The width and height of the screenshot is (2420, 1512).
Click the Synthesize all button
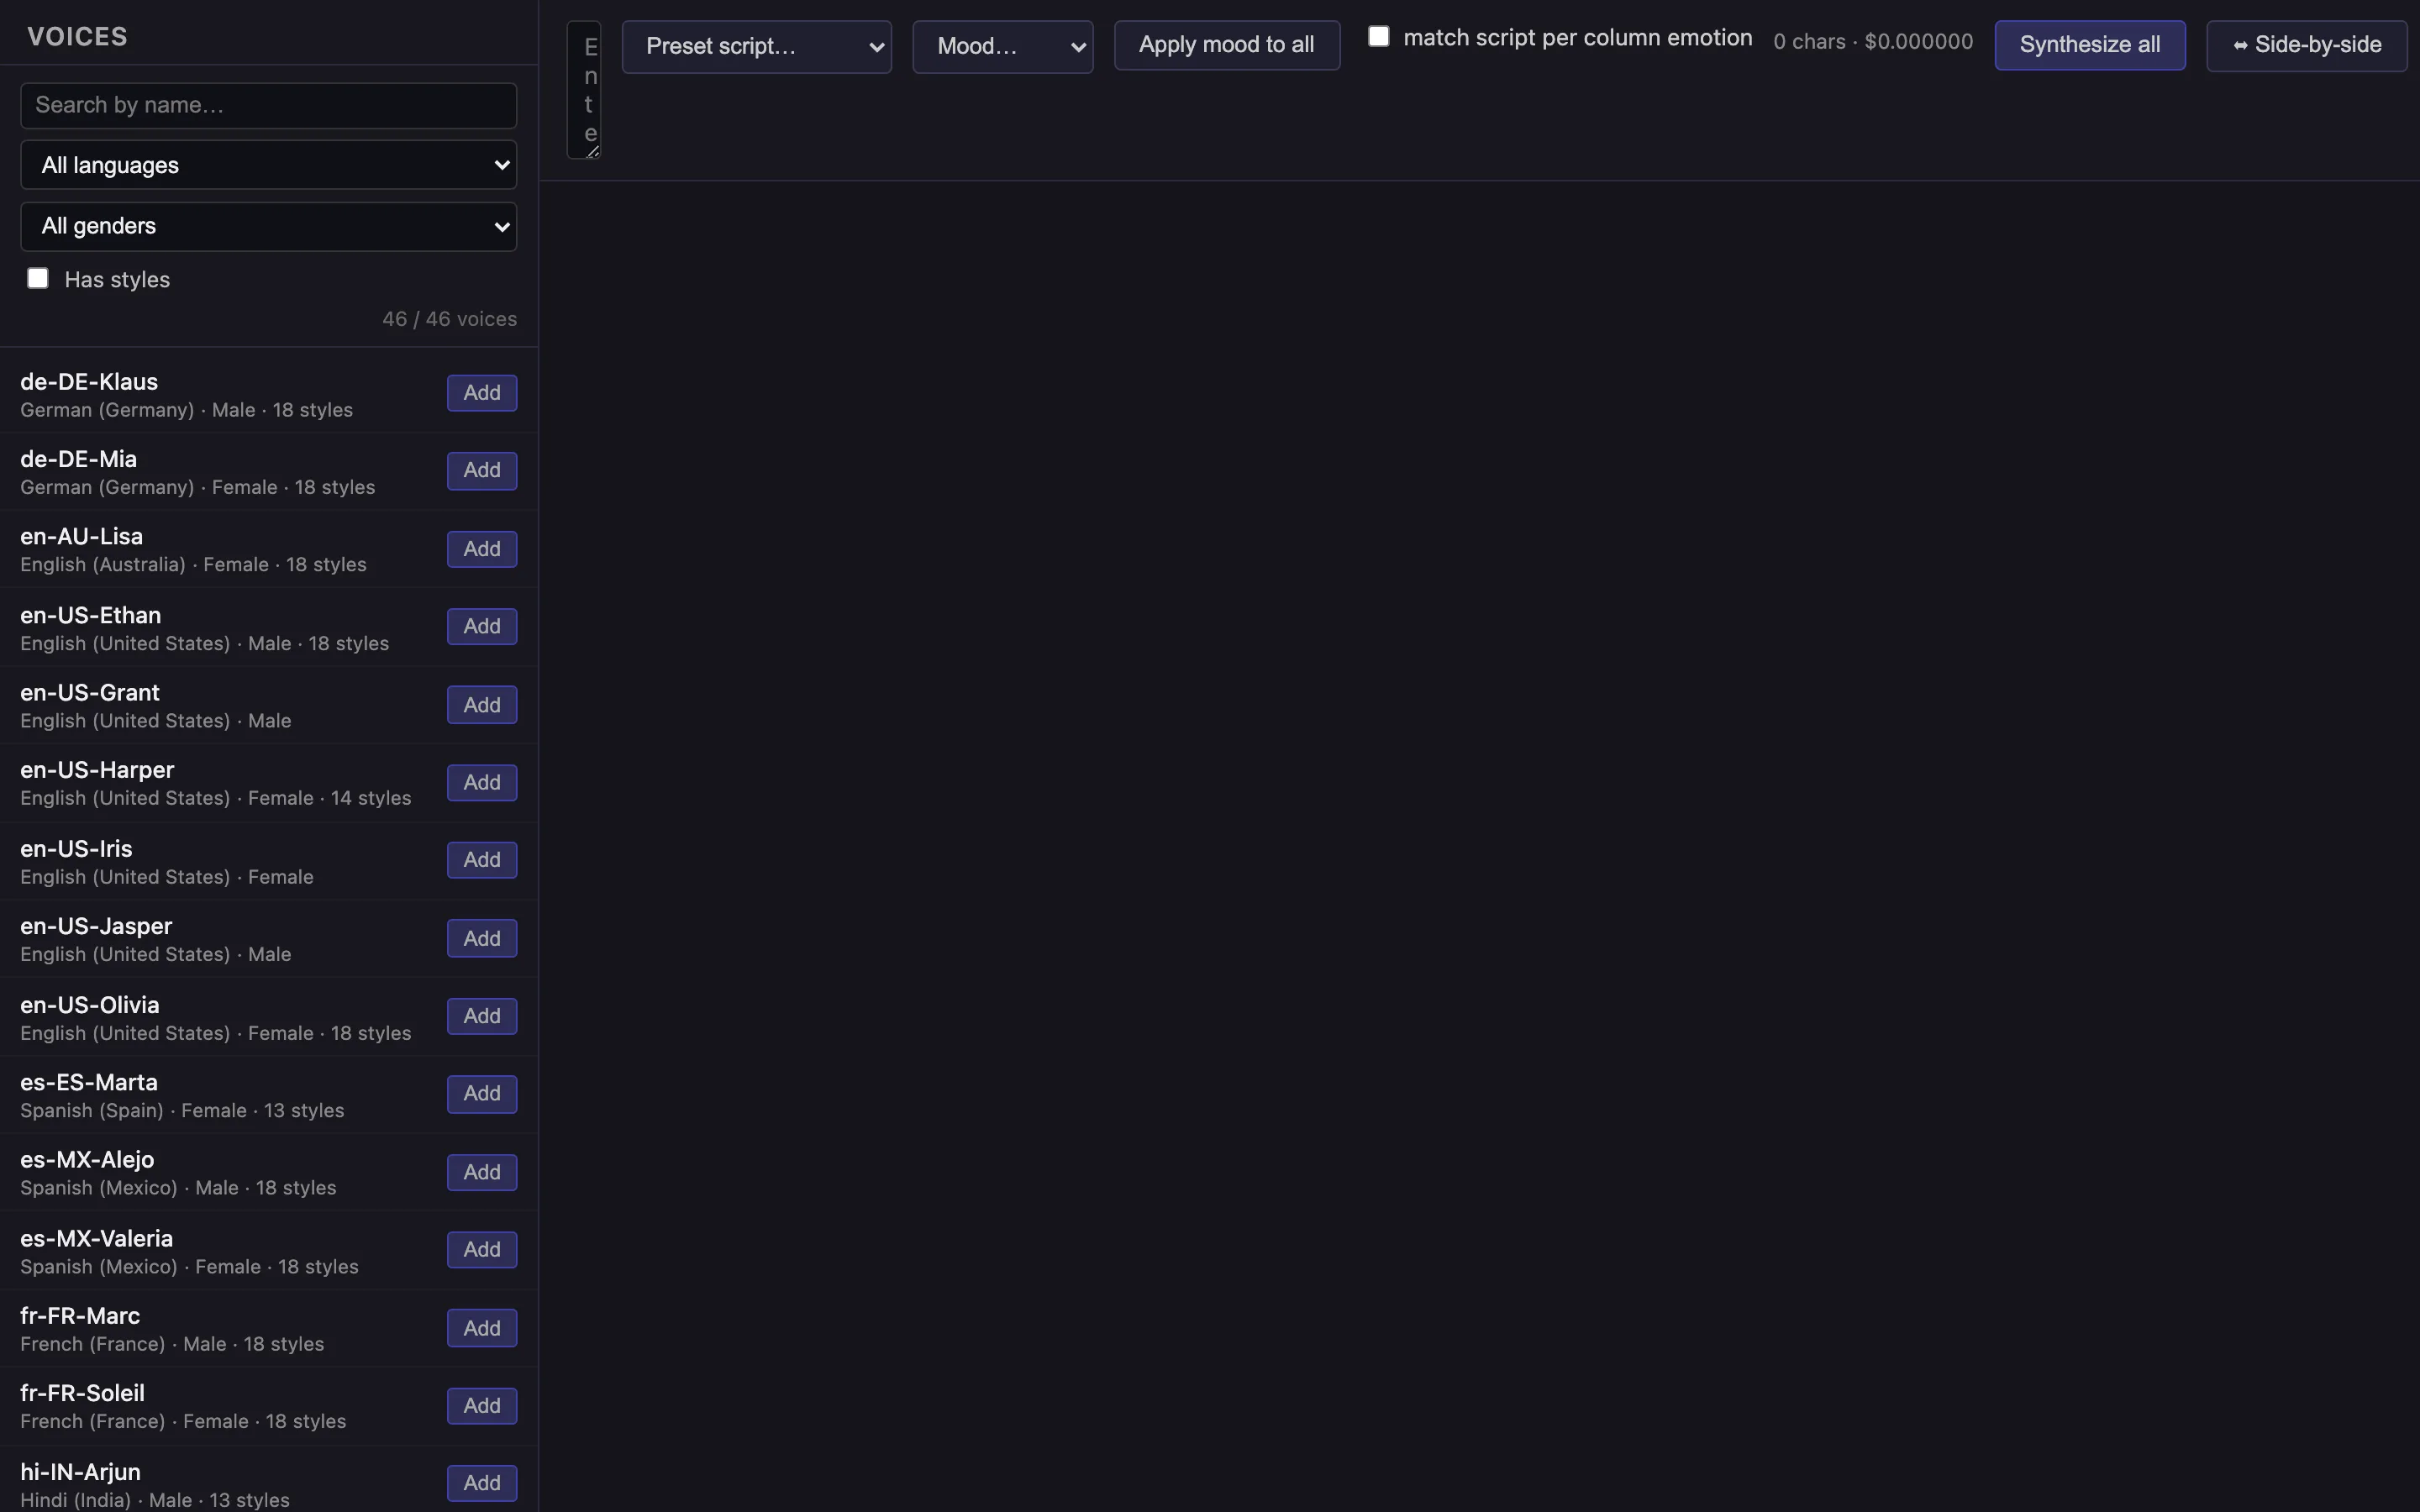(2089, 45)
